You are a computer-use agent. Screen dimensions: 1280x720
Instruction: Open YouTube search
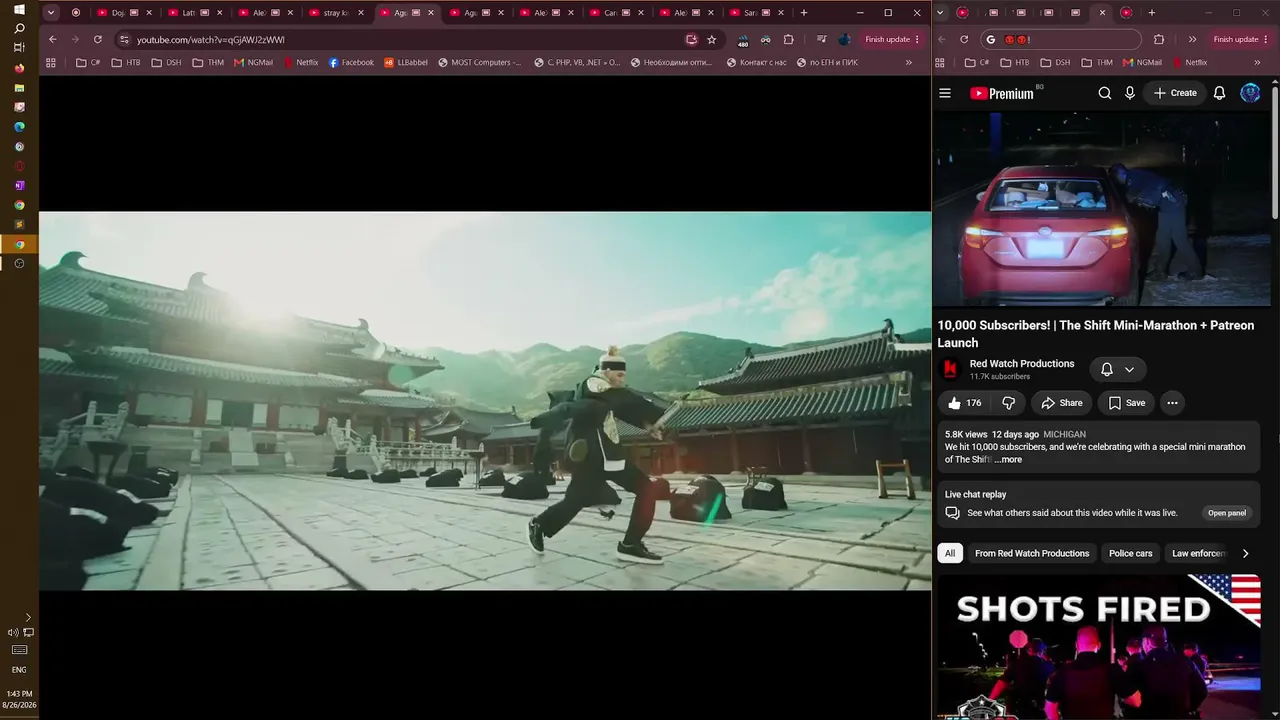point(1105,93)
